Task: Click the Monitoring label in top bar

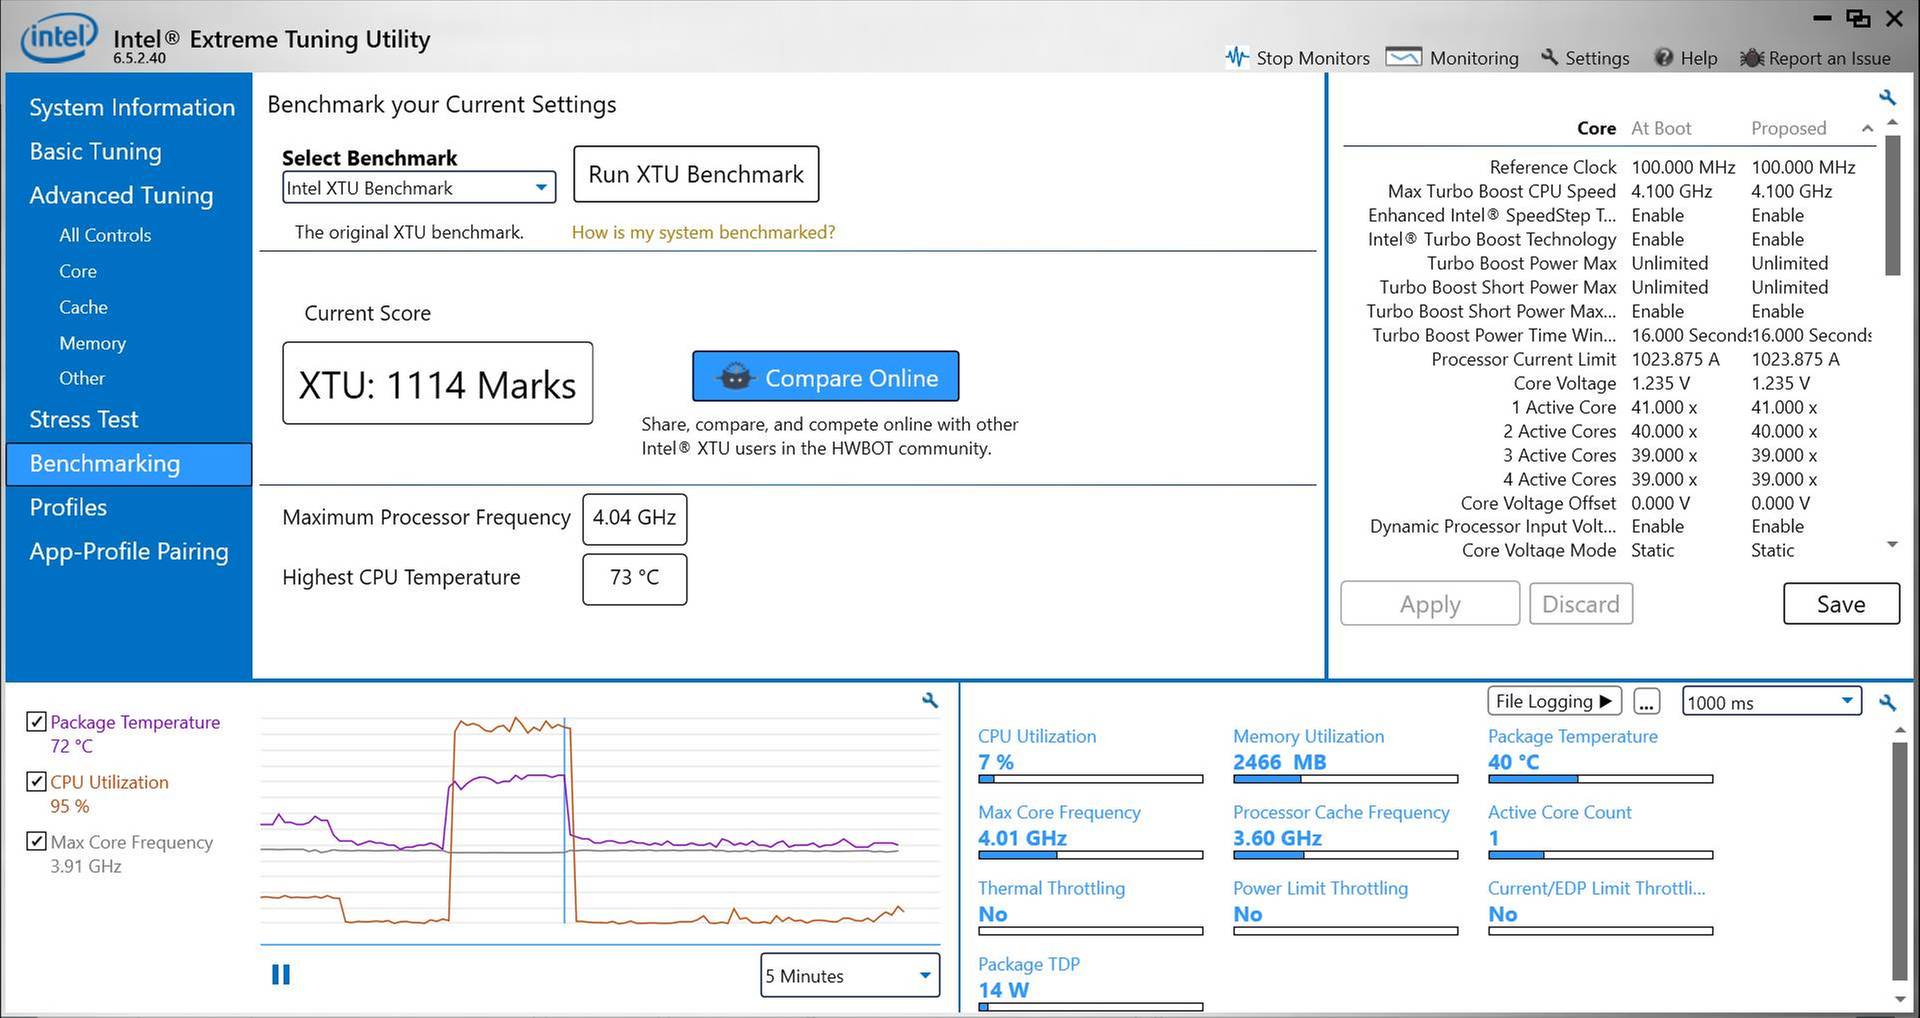Action: pyautogui.click(x=1474, y=58)
